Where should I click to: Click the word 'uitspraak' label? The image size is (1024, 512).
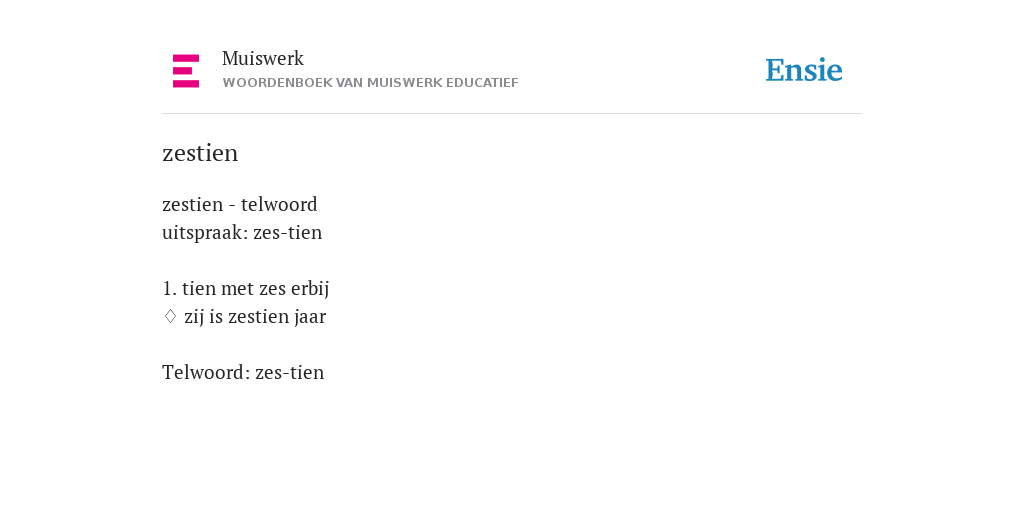pos(203,232)
